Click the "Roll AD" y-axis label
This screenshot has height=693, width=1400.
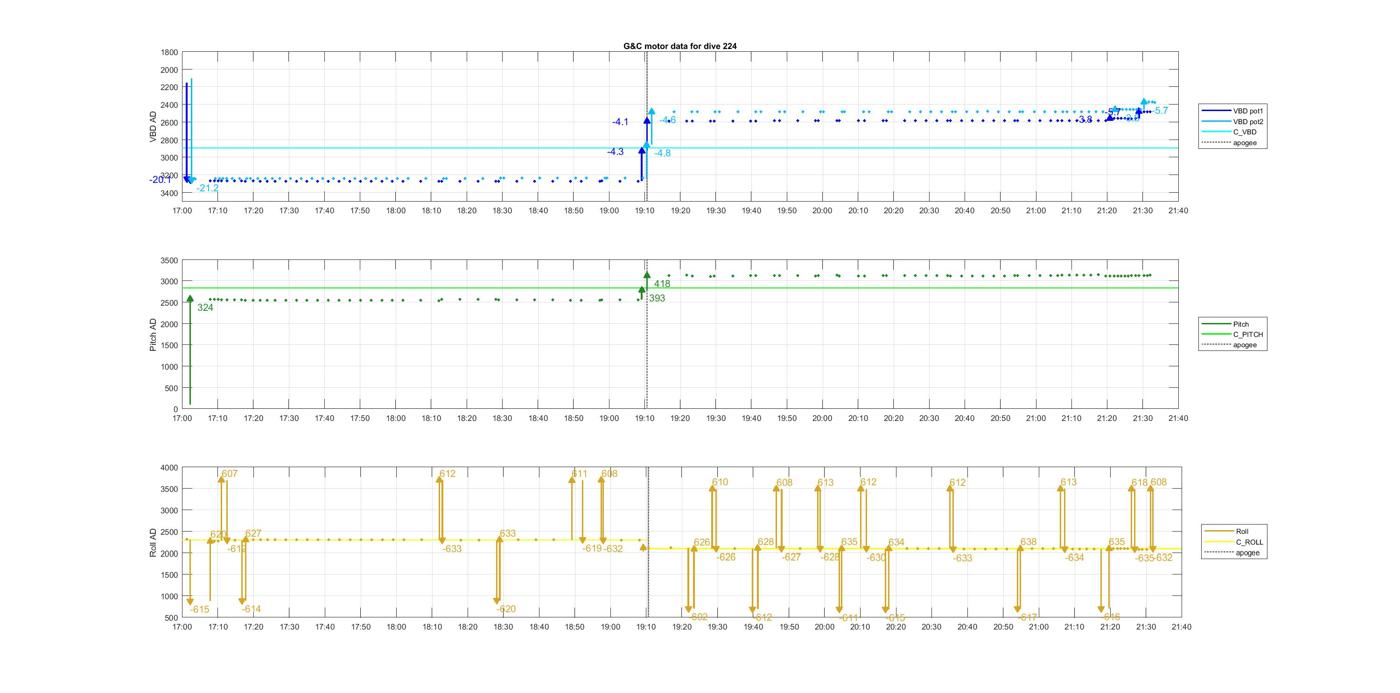coord(154,542)
